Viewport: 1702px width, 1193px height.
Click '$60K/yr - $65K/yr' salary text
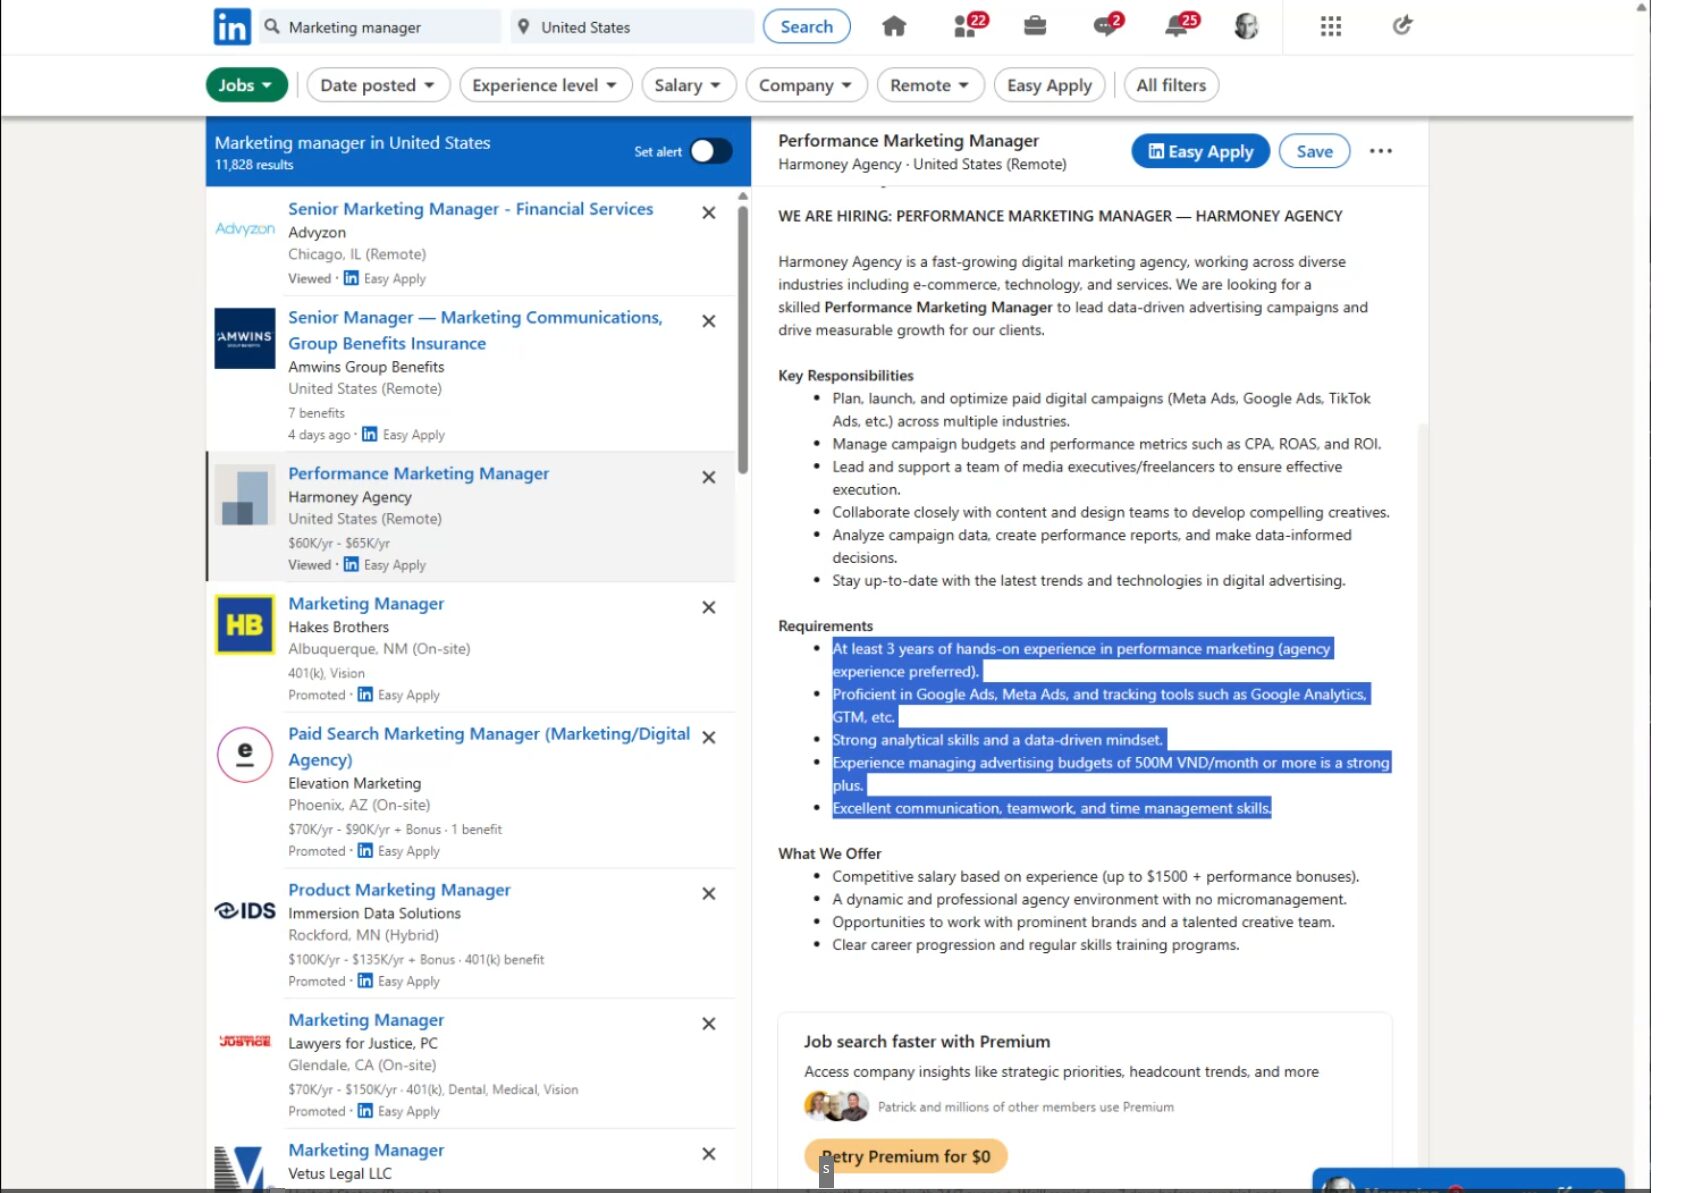[x=339, y=543]
